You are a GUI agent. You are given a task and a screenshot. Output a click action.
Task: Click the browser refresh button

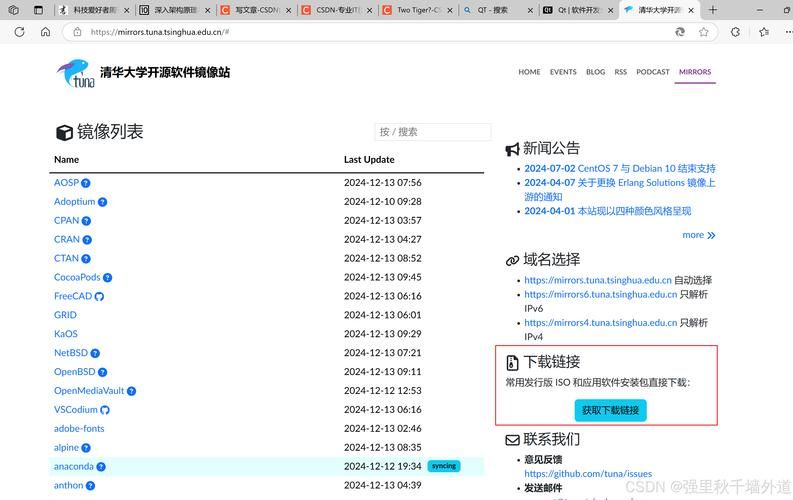click(x=19, y=32)
